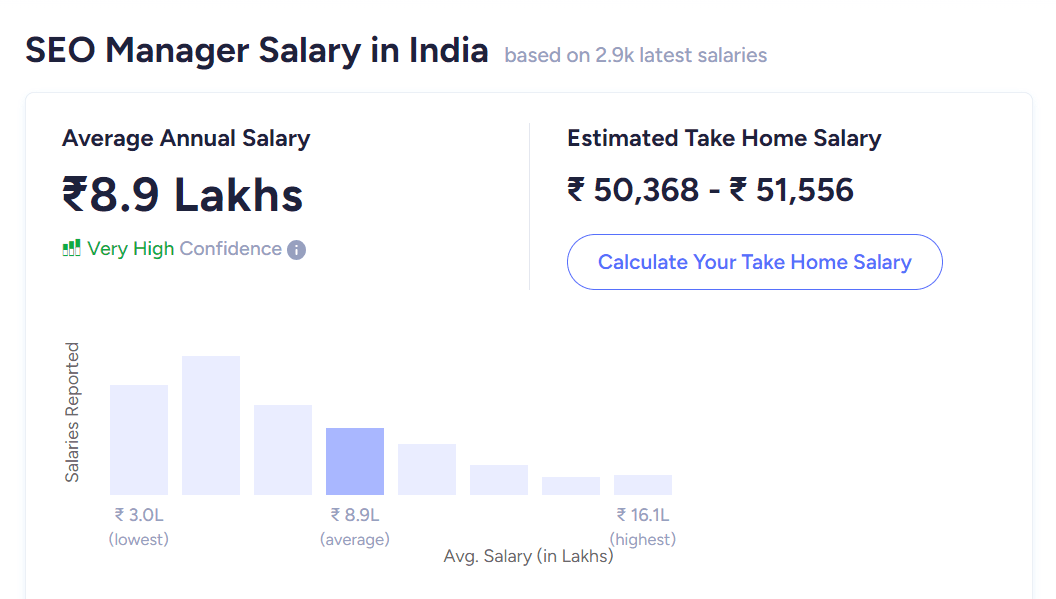
Task: Click the Average Annual Salary heading
Action: click(x=187, y=138)
